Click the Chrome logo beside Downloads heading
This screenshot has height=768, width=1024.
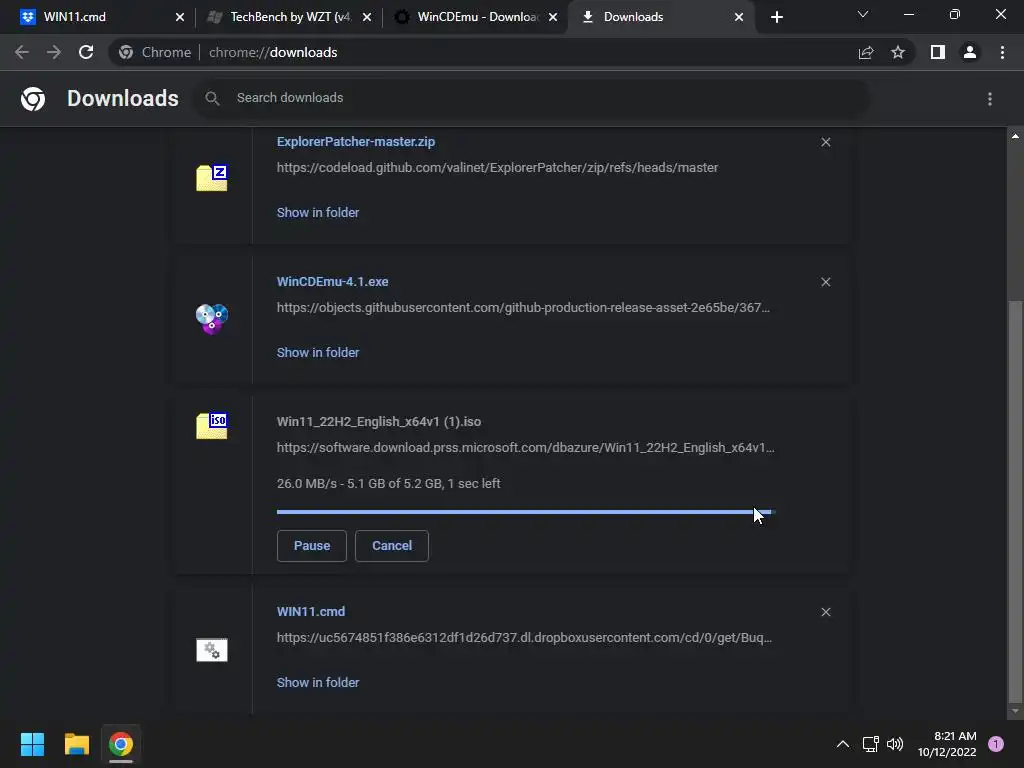33,99
